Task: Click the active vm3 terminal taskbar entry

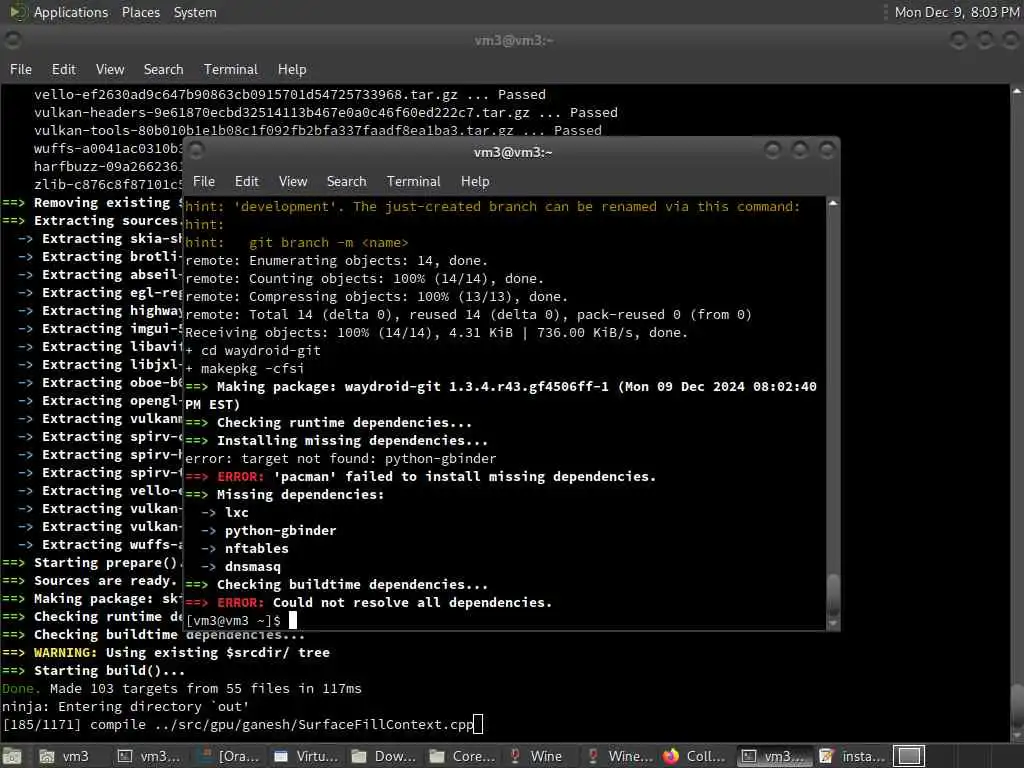Action: tap(775, 756)
